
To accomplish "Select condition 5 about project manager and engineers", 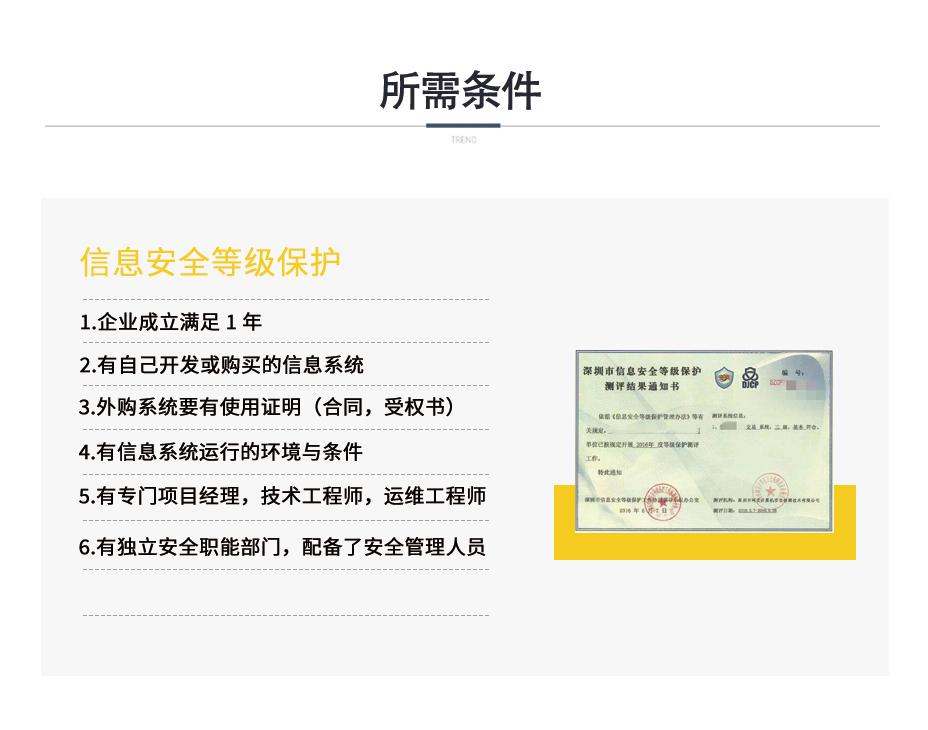I will tap(283, 495).
